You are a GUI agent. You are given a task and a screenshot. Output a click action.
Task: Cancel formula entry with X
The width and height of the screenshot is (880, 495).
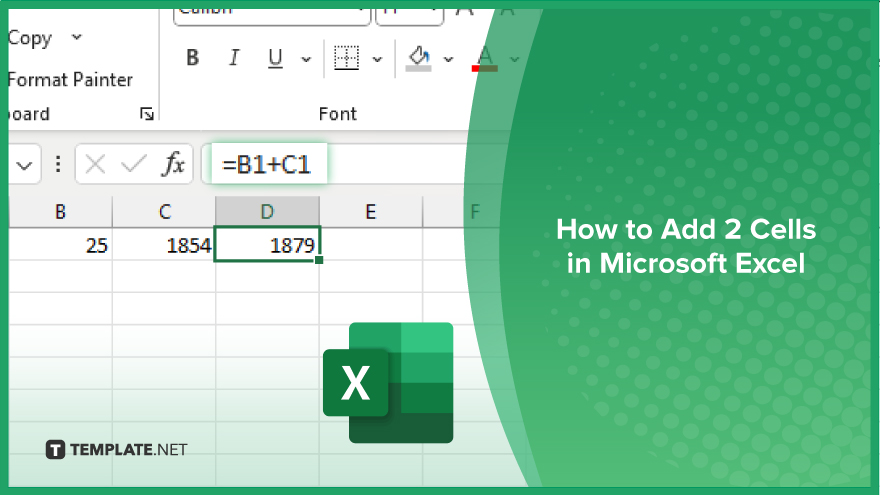[95, 165]
